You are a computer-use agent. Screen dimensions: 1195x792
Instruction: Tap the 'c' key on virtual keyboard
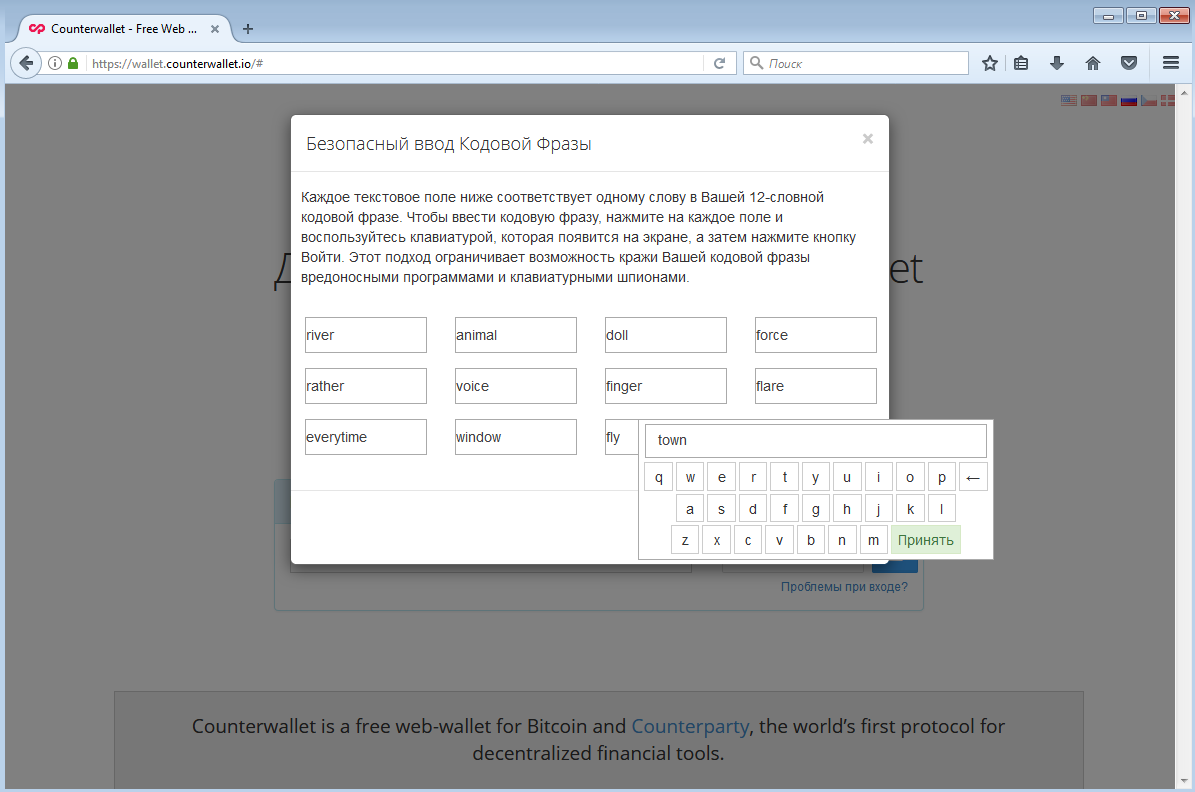point(748,540)
